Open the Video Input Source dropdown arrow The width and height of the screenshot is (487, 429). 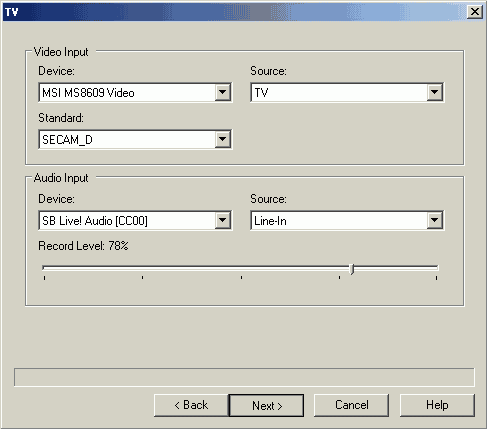(435, 92)
